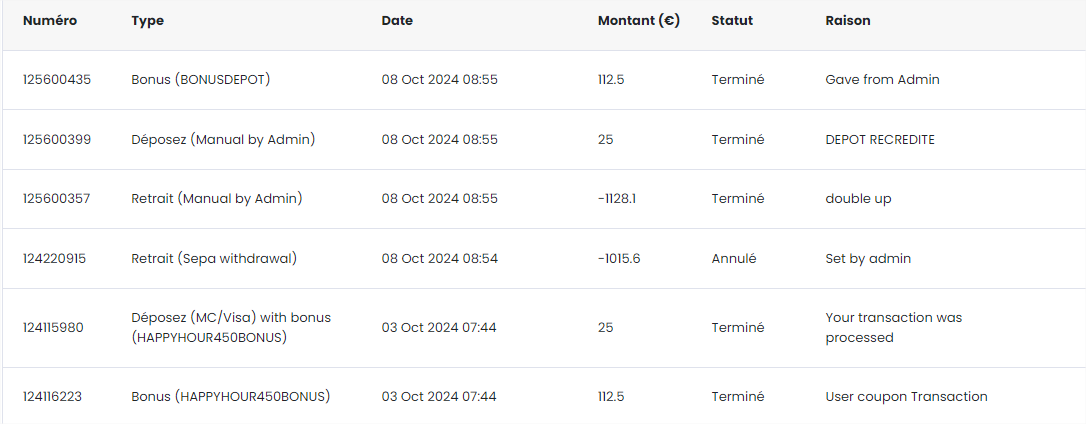The height and width of the screenshot is (424, 1086).
Task: Open transaction number 125600357
Action: (57, 199)
